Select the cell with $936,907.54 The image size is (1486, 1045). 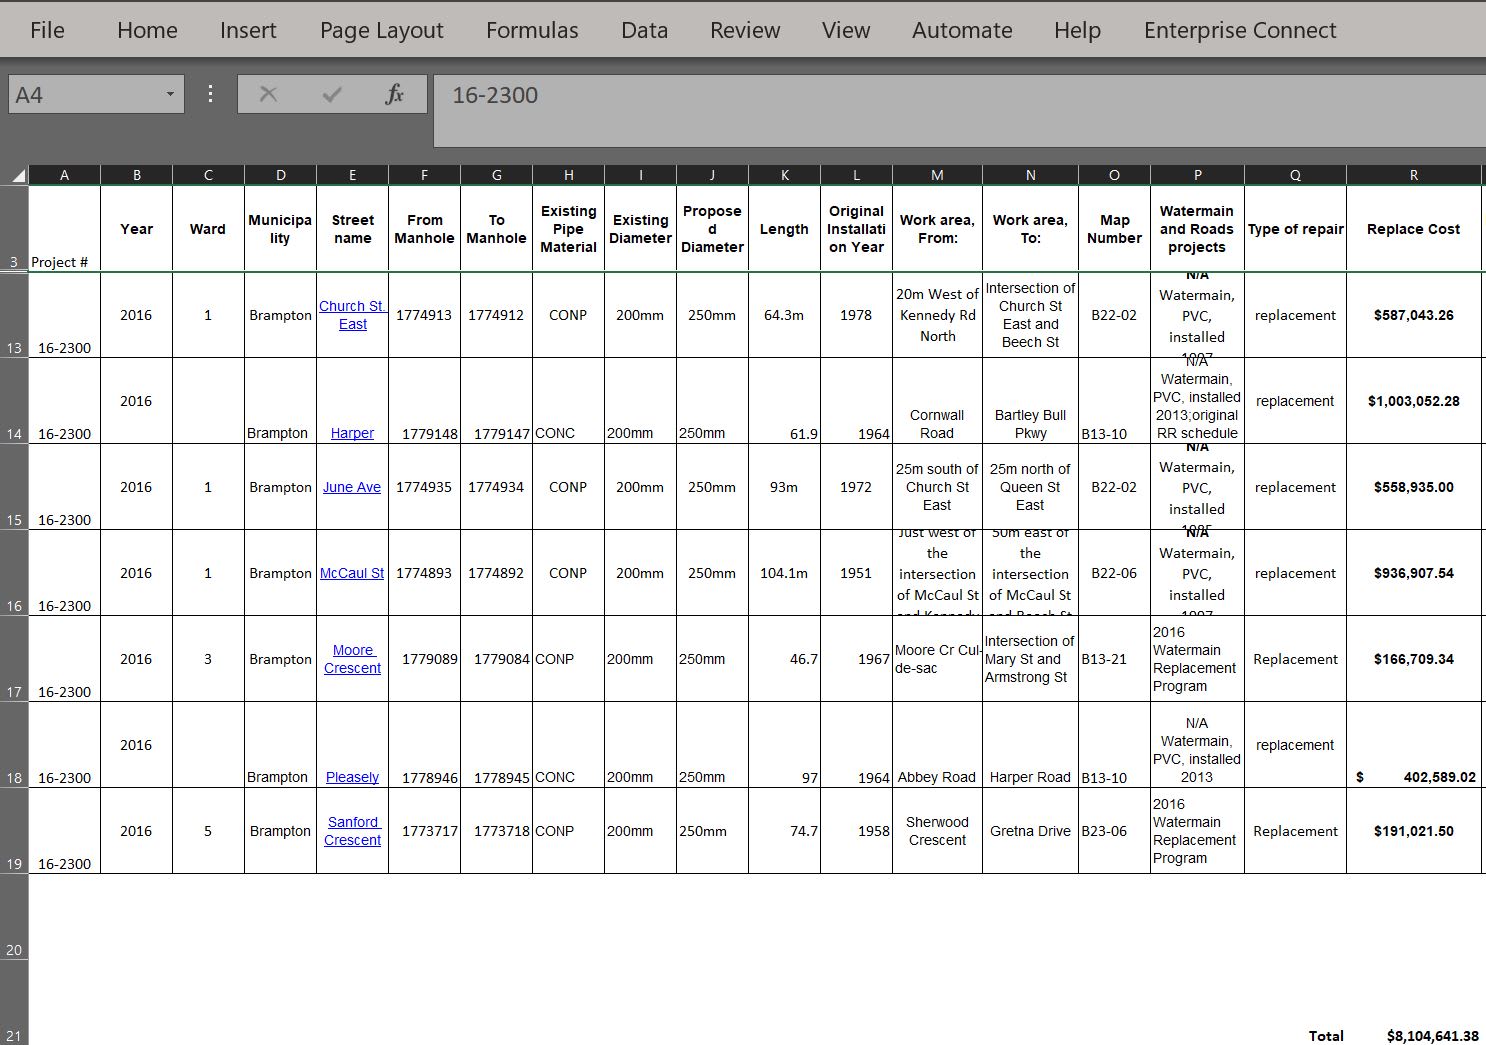pyautogui.click(x=1413, y=573)
